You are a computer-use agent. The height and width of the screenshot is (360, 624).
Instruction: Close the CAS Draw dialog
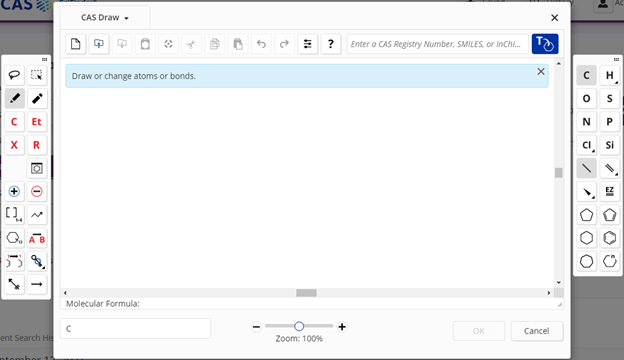tap(554, 18)
